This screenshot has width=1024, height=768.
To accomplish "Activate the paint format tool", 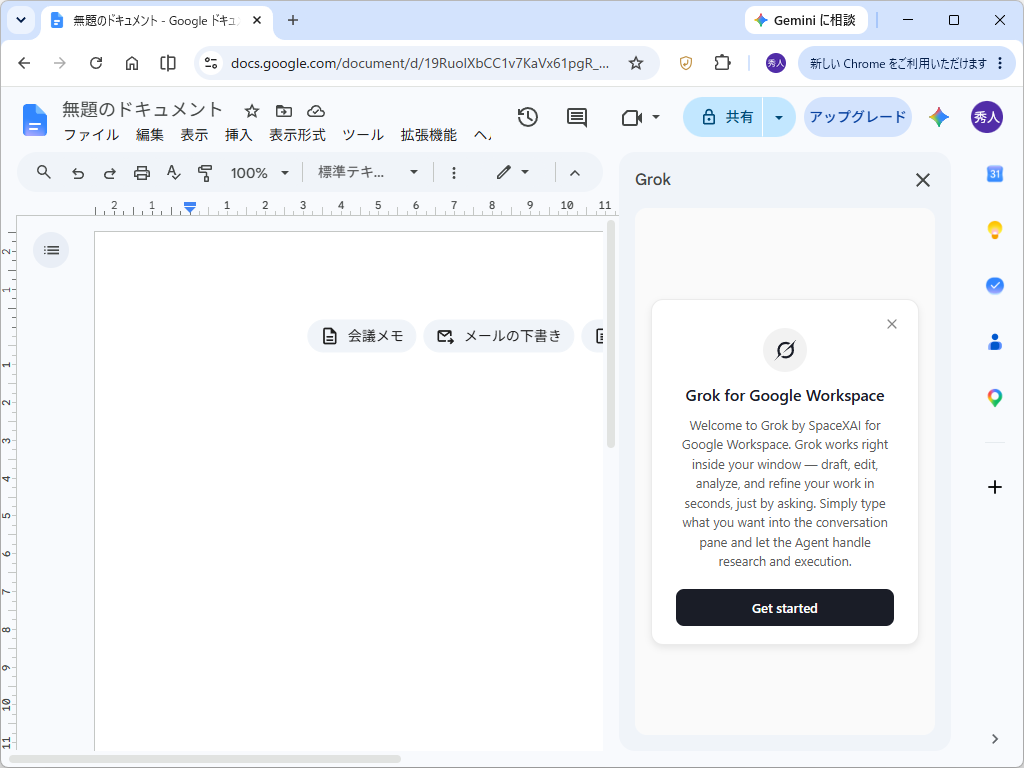I will (x=205, y=173).
